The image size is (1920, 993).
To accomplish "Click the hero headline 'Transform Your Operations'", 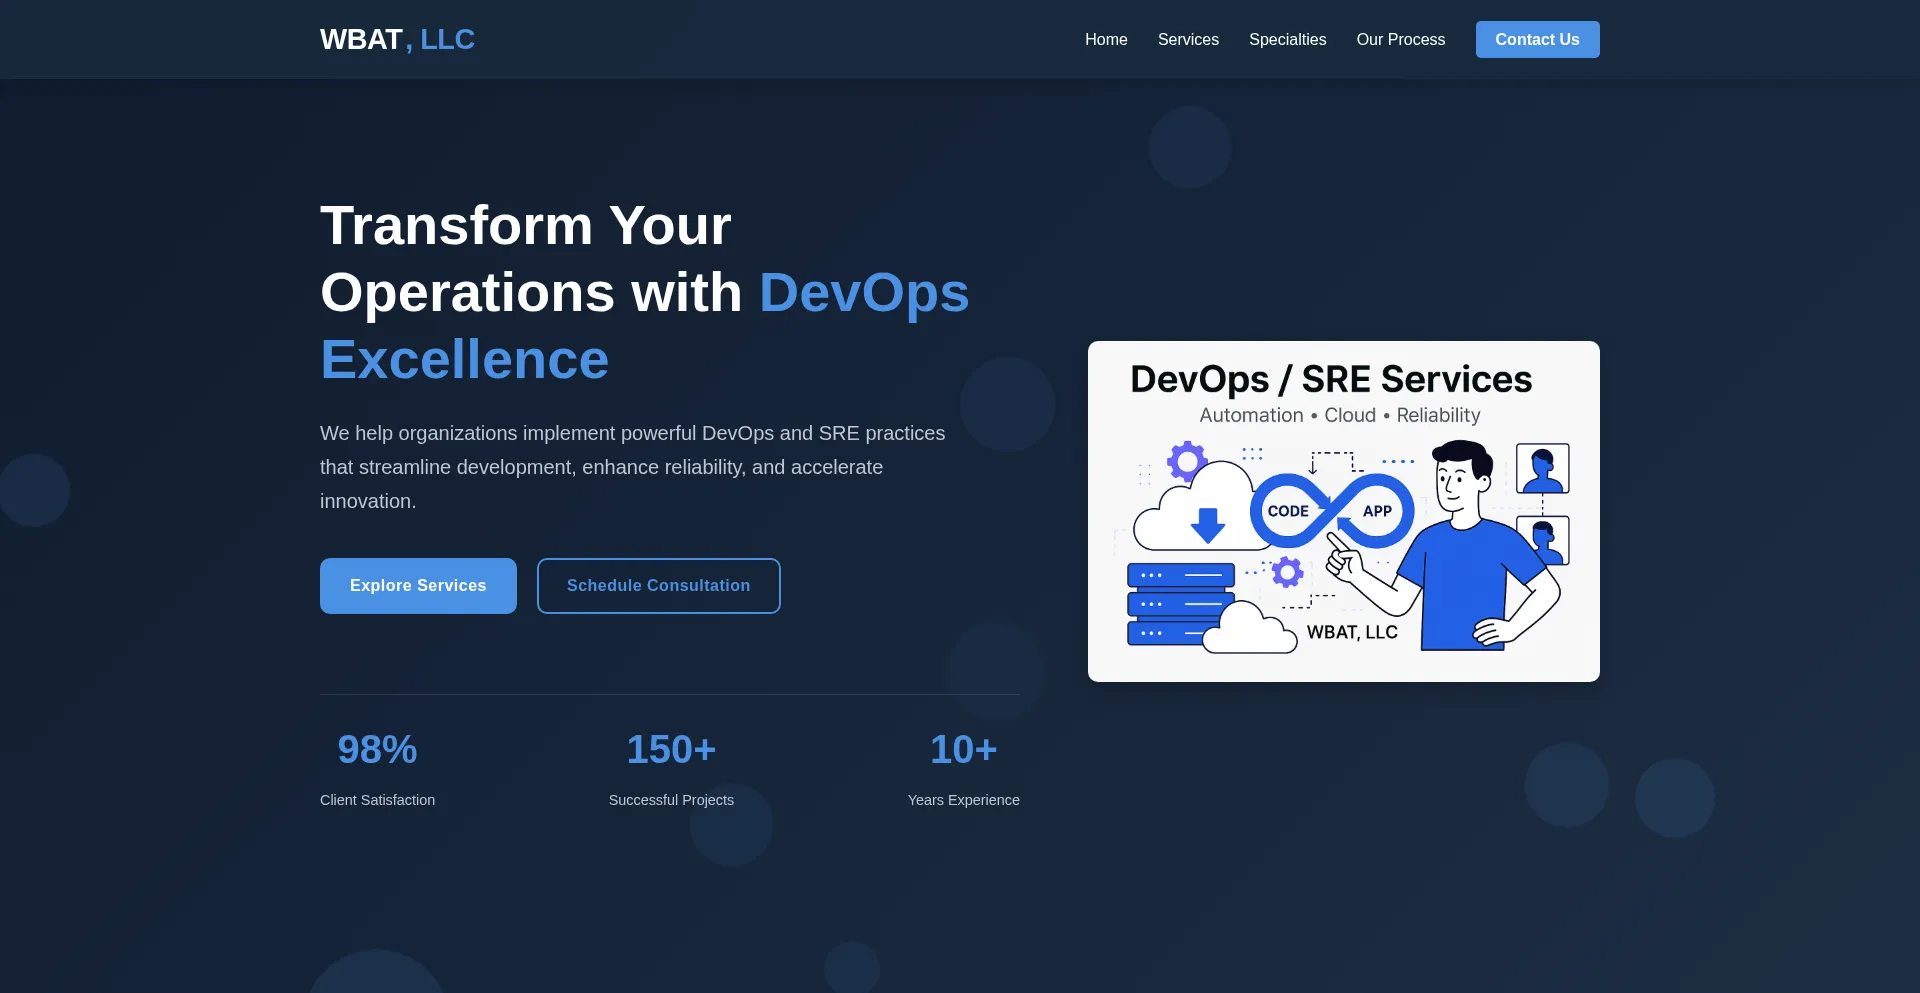I will pos(645,292).
